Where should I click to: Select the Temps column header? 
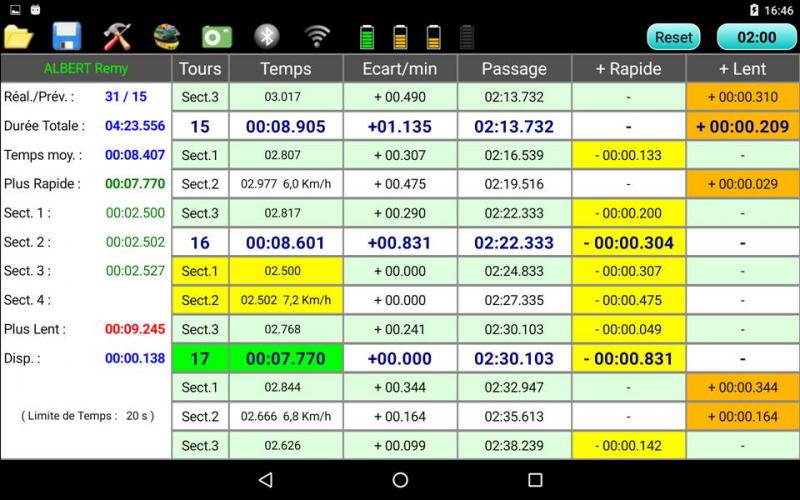[286, 69]
